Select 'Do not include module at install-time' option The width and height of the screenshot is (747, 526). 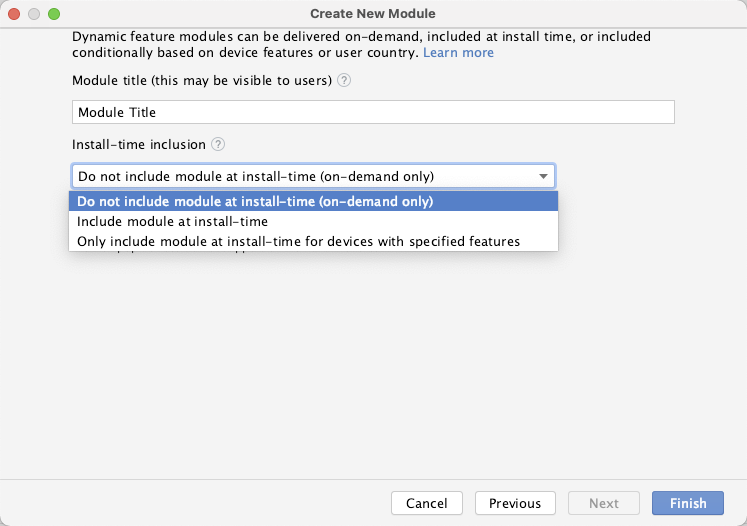[x=255, y=201]
